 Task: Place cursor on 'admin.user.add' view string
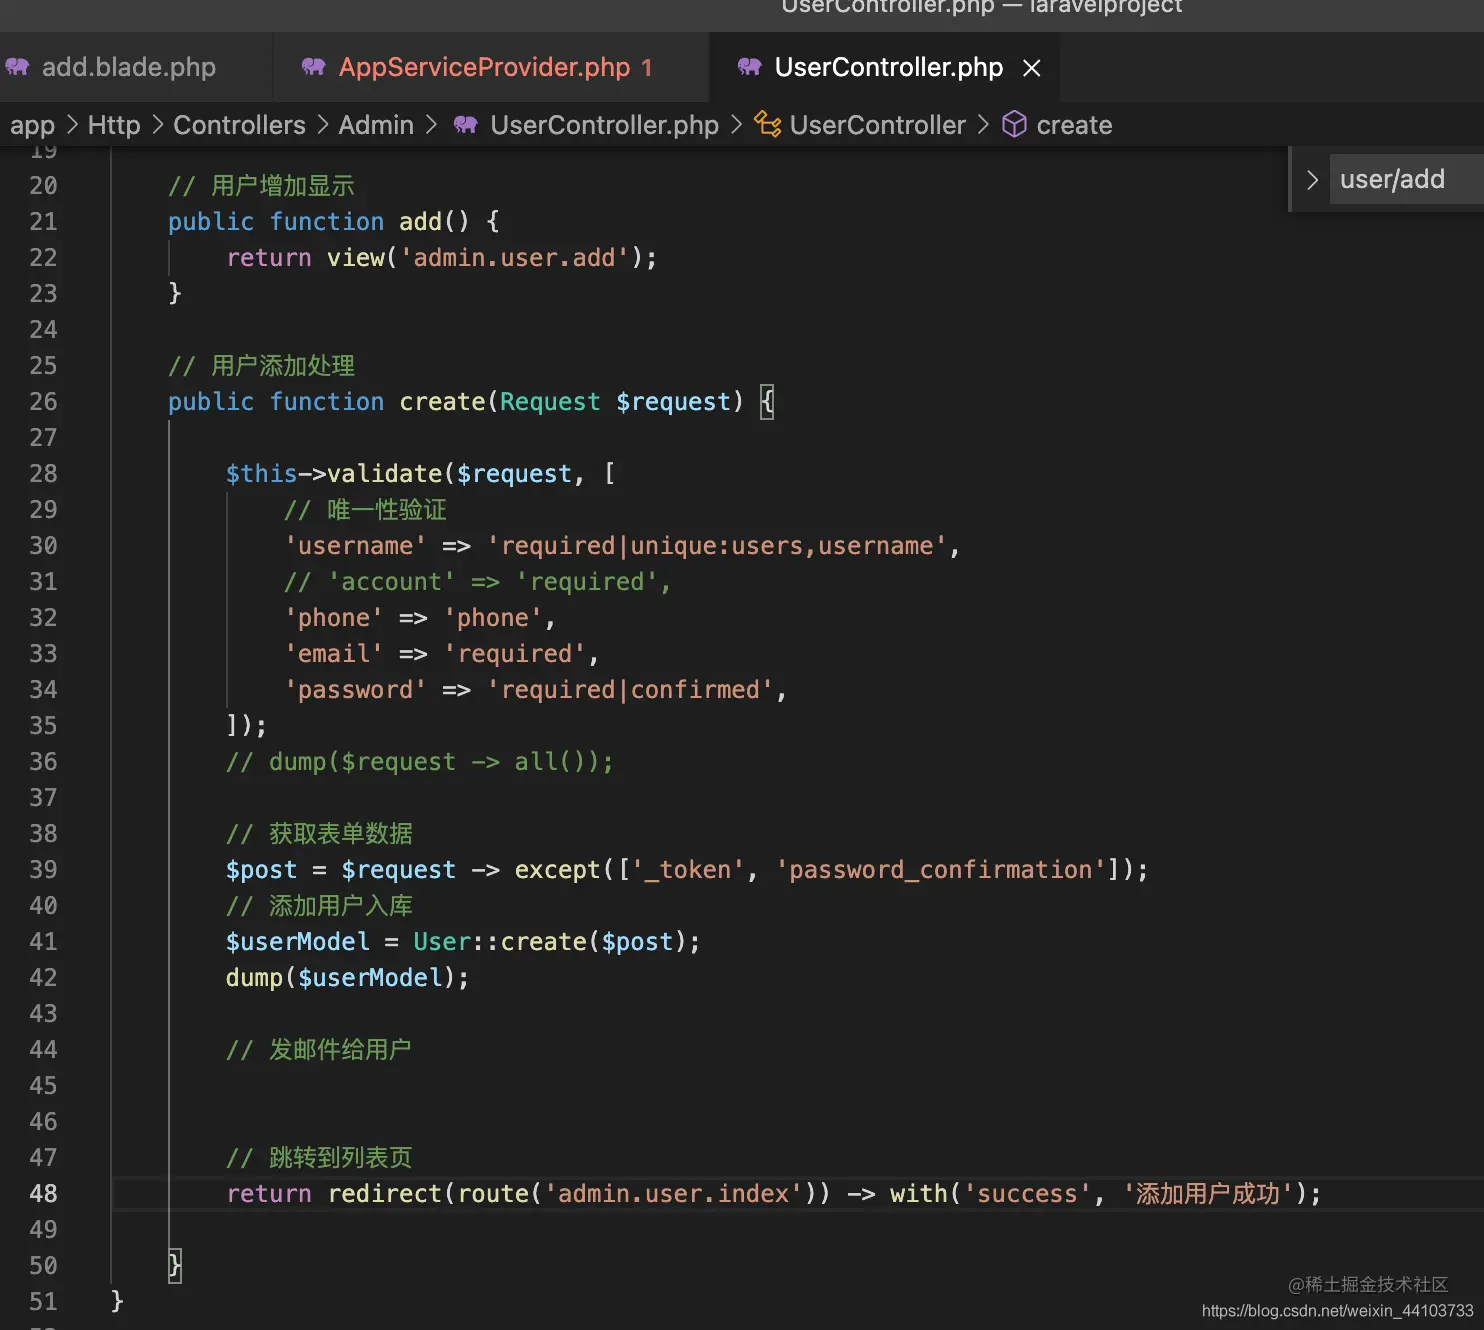pos(514,258)
